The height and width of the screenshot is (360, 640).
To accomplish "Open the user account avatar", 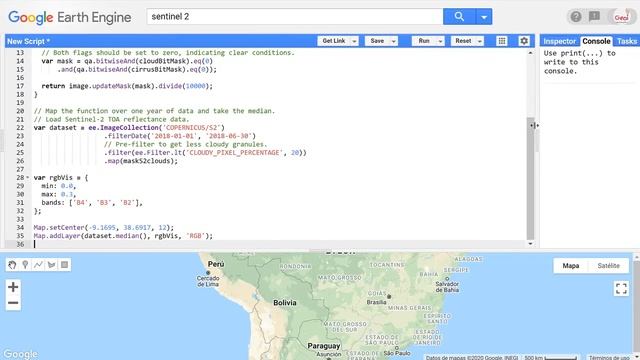I will click(622, 17).
